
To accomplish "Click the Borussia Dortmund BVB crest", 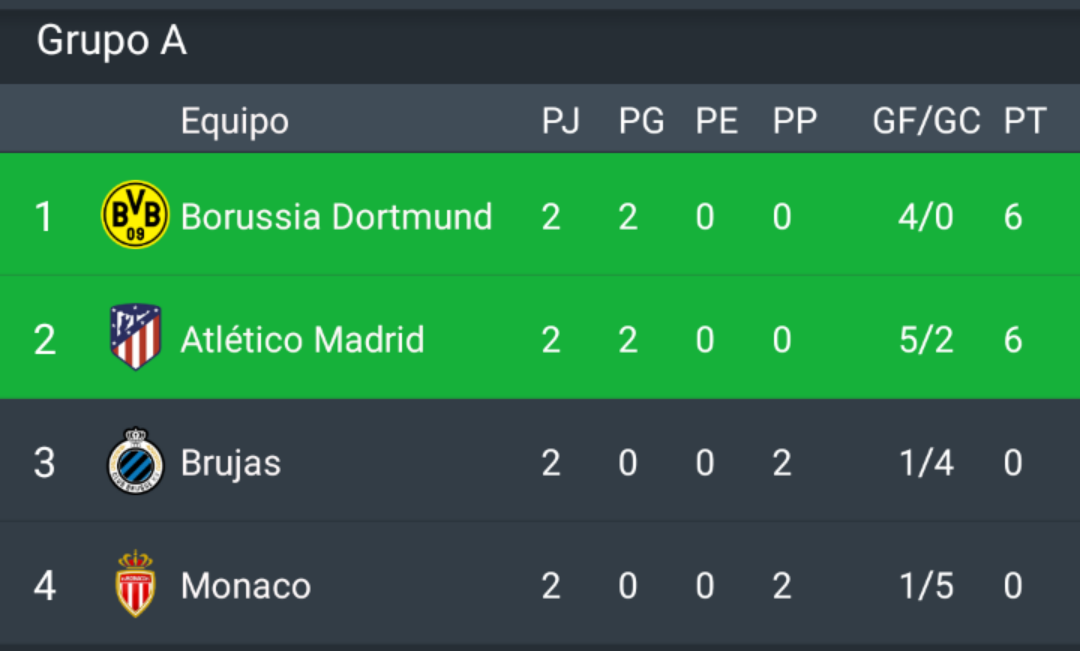I will 135,214.
